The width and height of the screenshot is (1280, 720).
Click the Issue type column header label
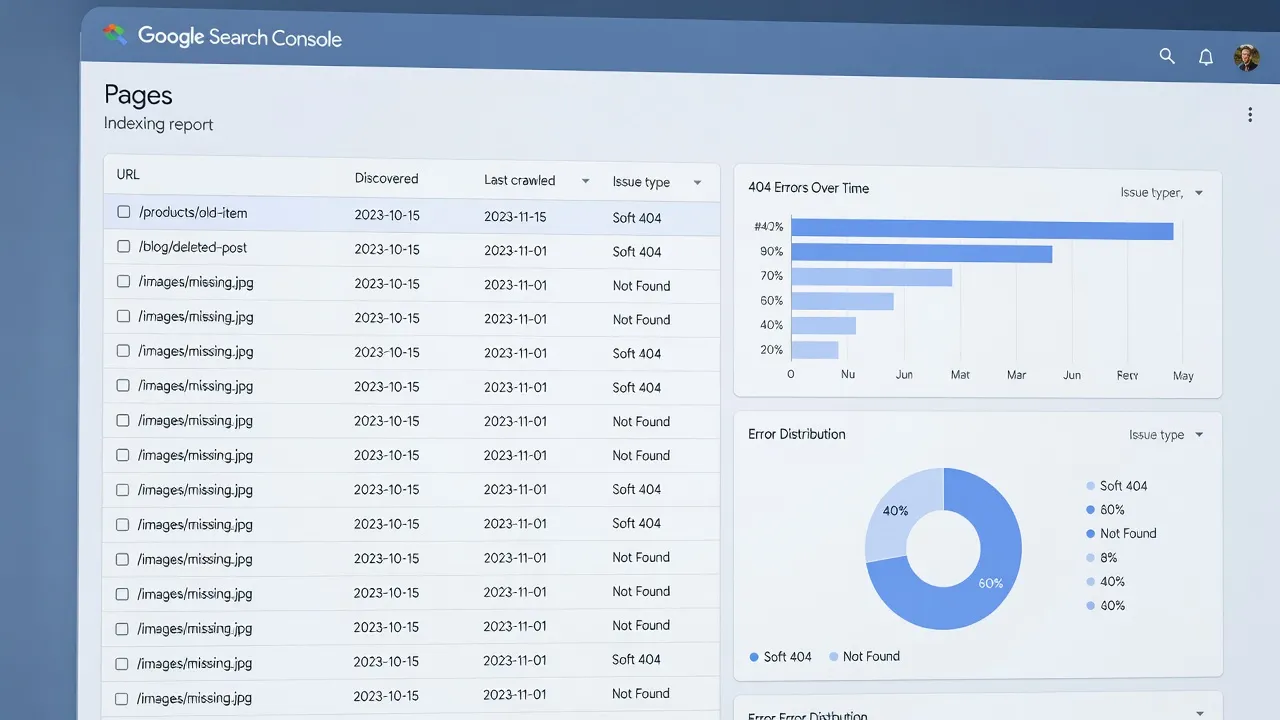click(641, 182)
